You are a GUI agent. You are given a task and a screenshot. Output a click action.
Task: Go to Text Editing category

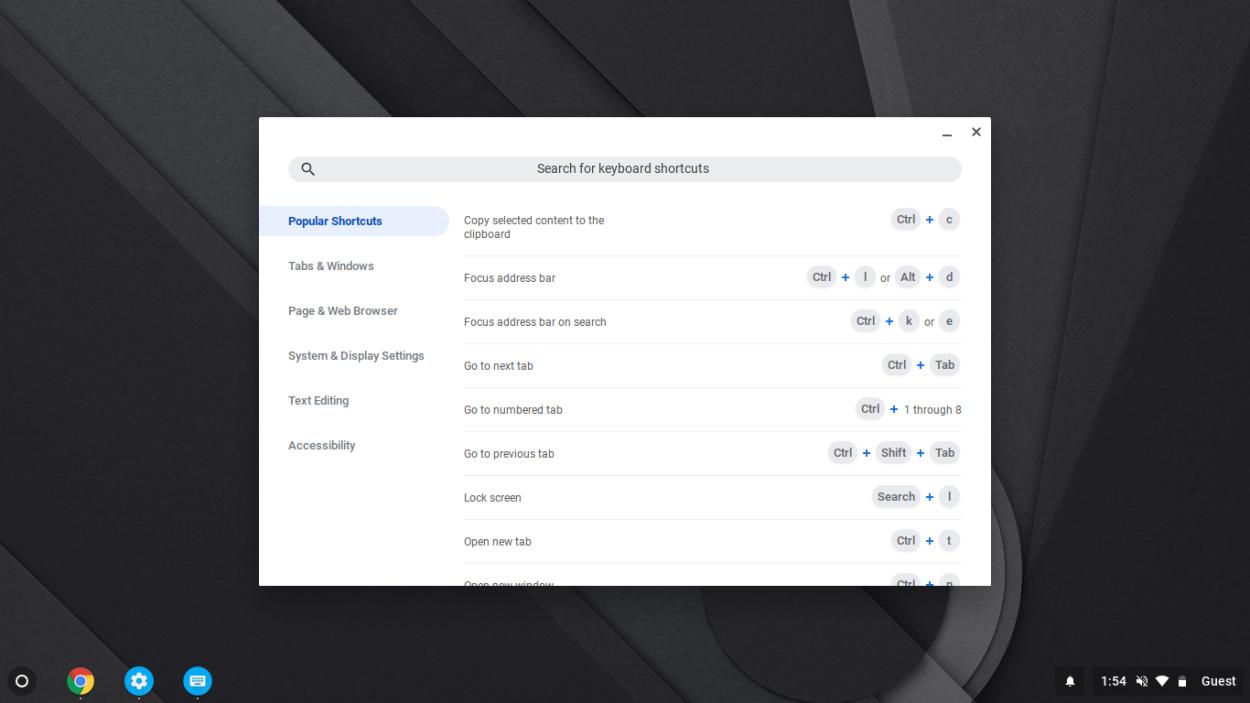point(319,401)
